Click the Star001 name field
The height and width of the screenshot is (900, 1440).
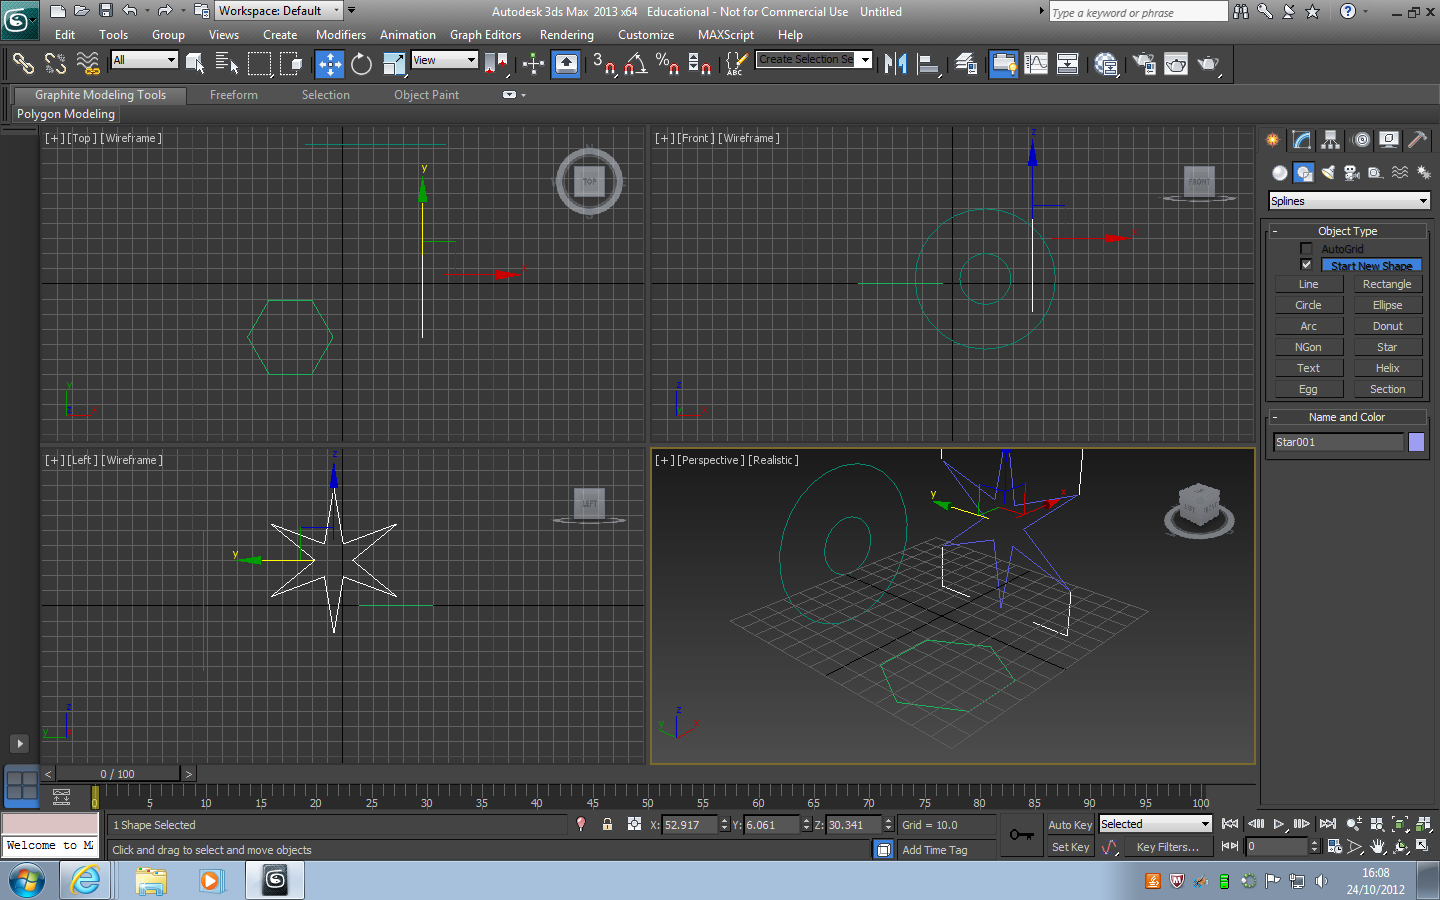(x=1338, y=441)
